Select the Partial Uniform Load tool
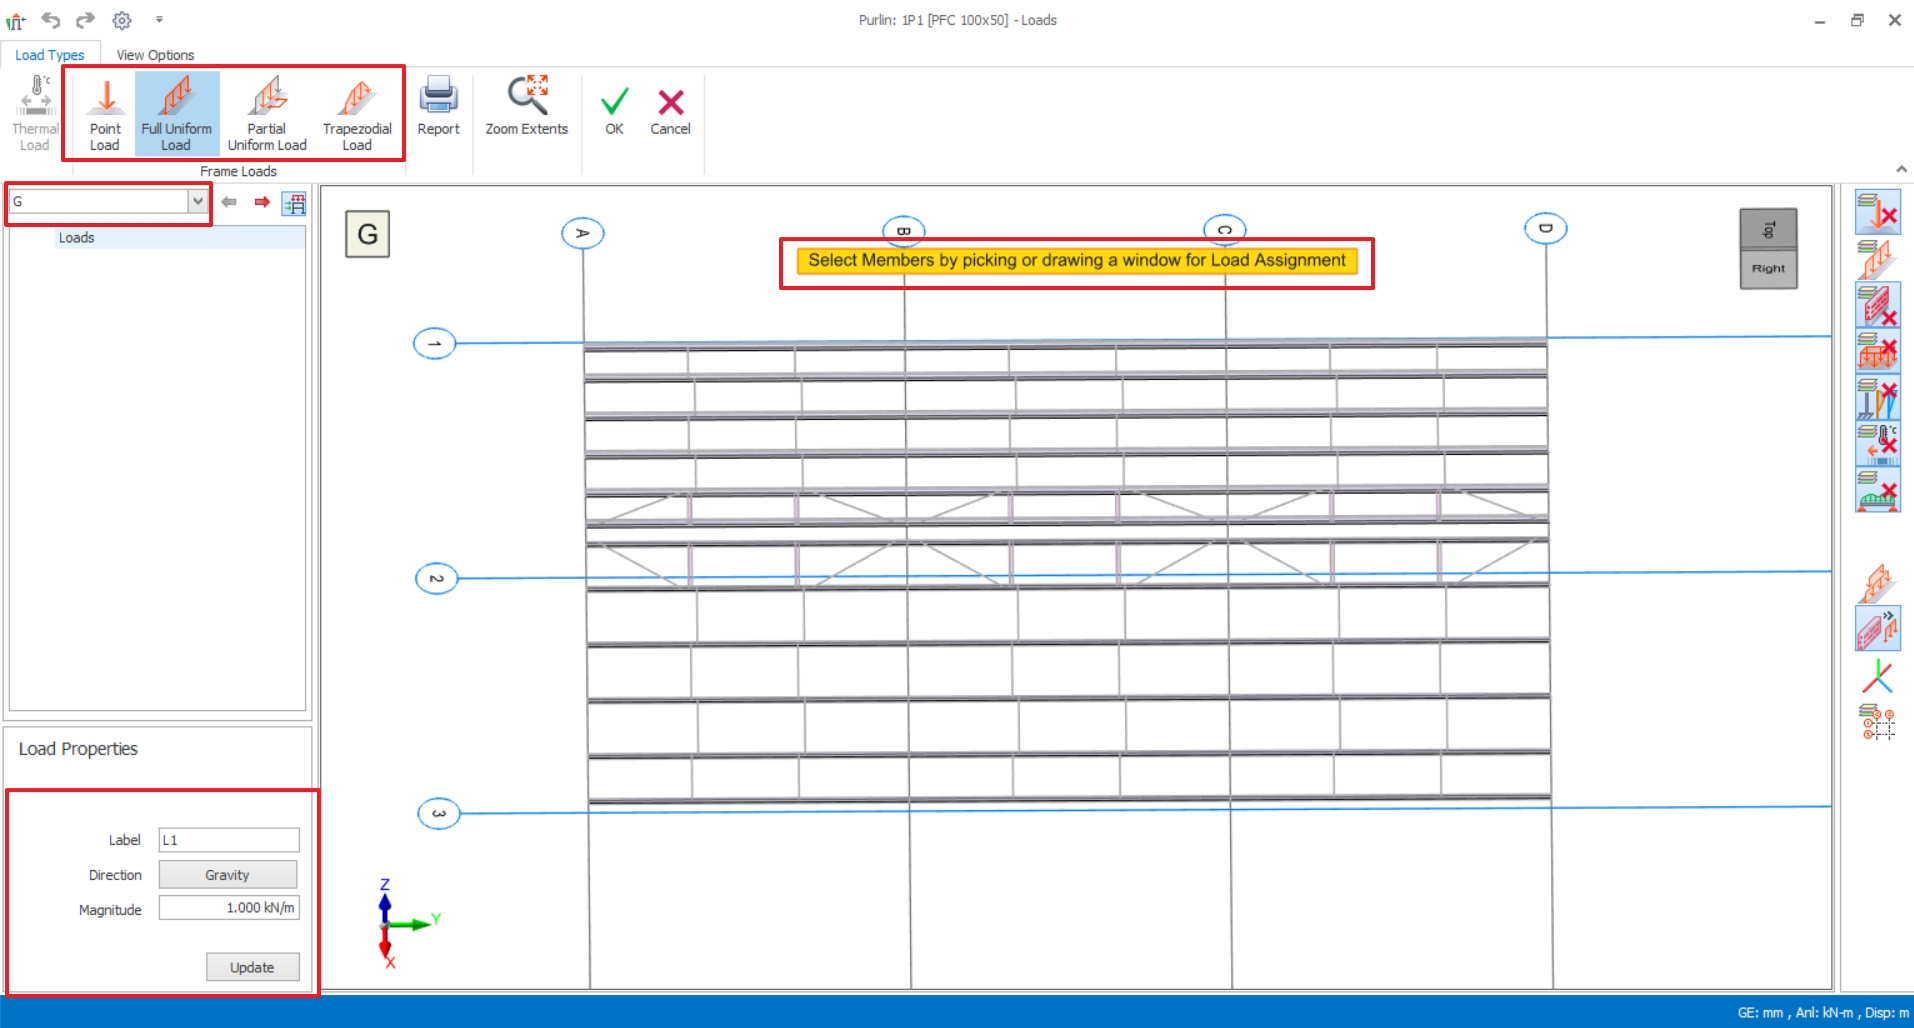 tap(267, 113)
